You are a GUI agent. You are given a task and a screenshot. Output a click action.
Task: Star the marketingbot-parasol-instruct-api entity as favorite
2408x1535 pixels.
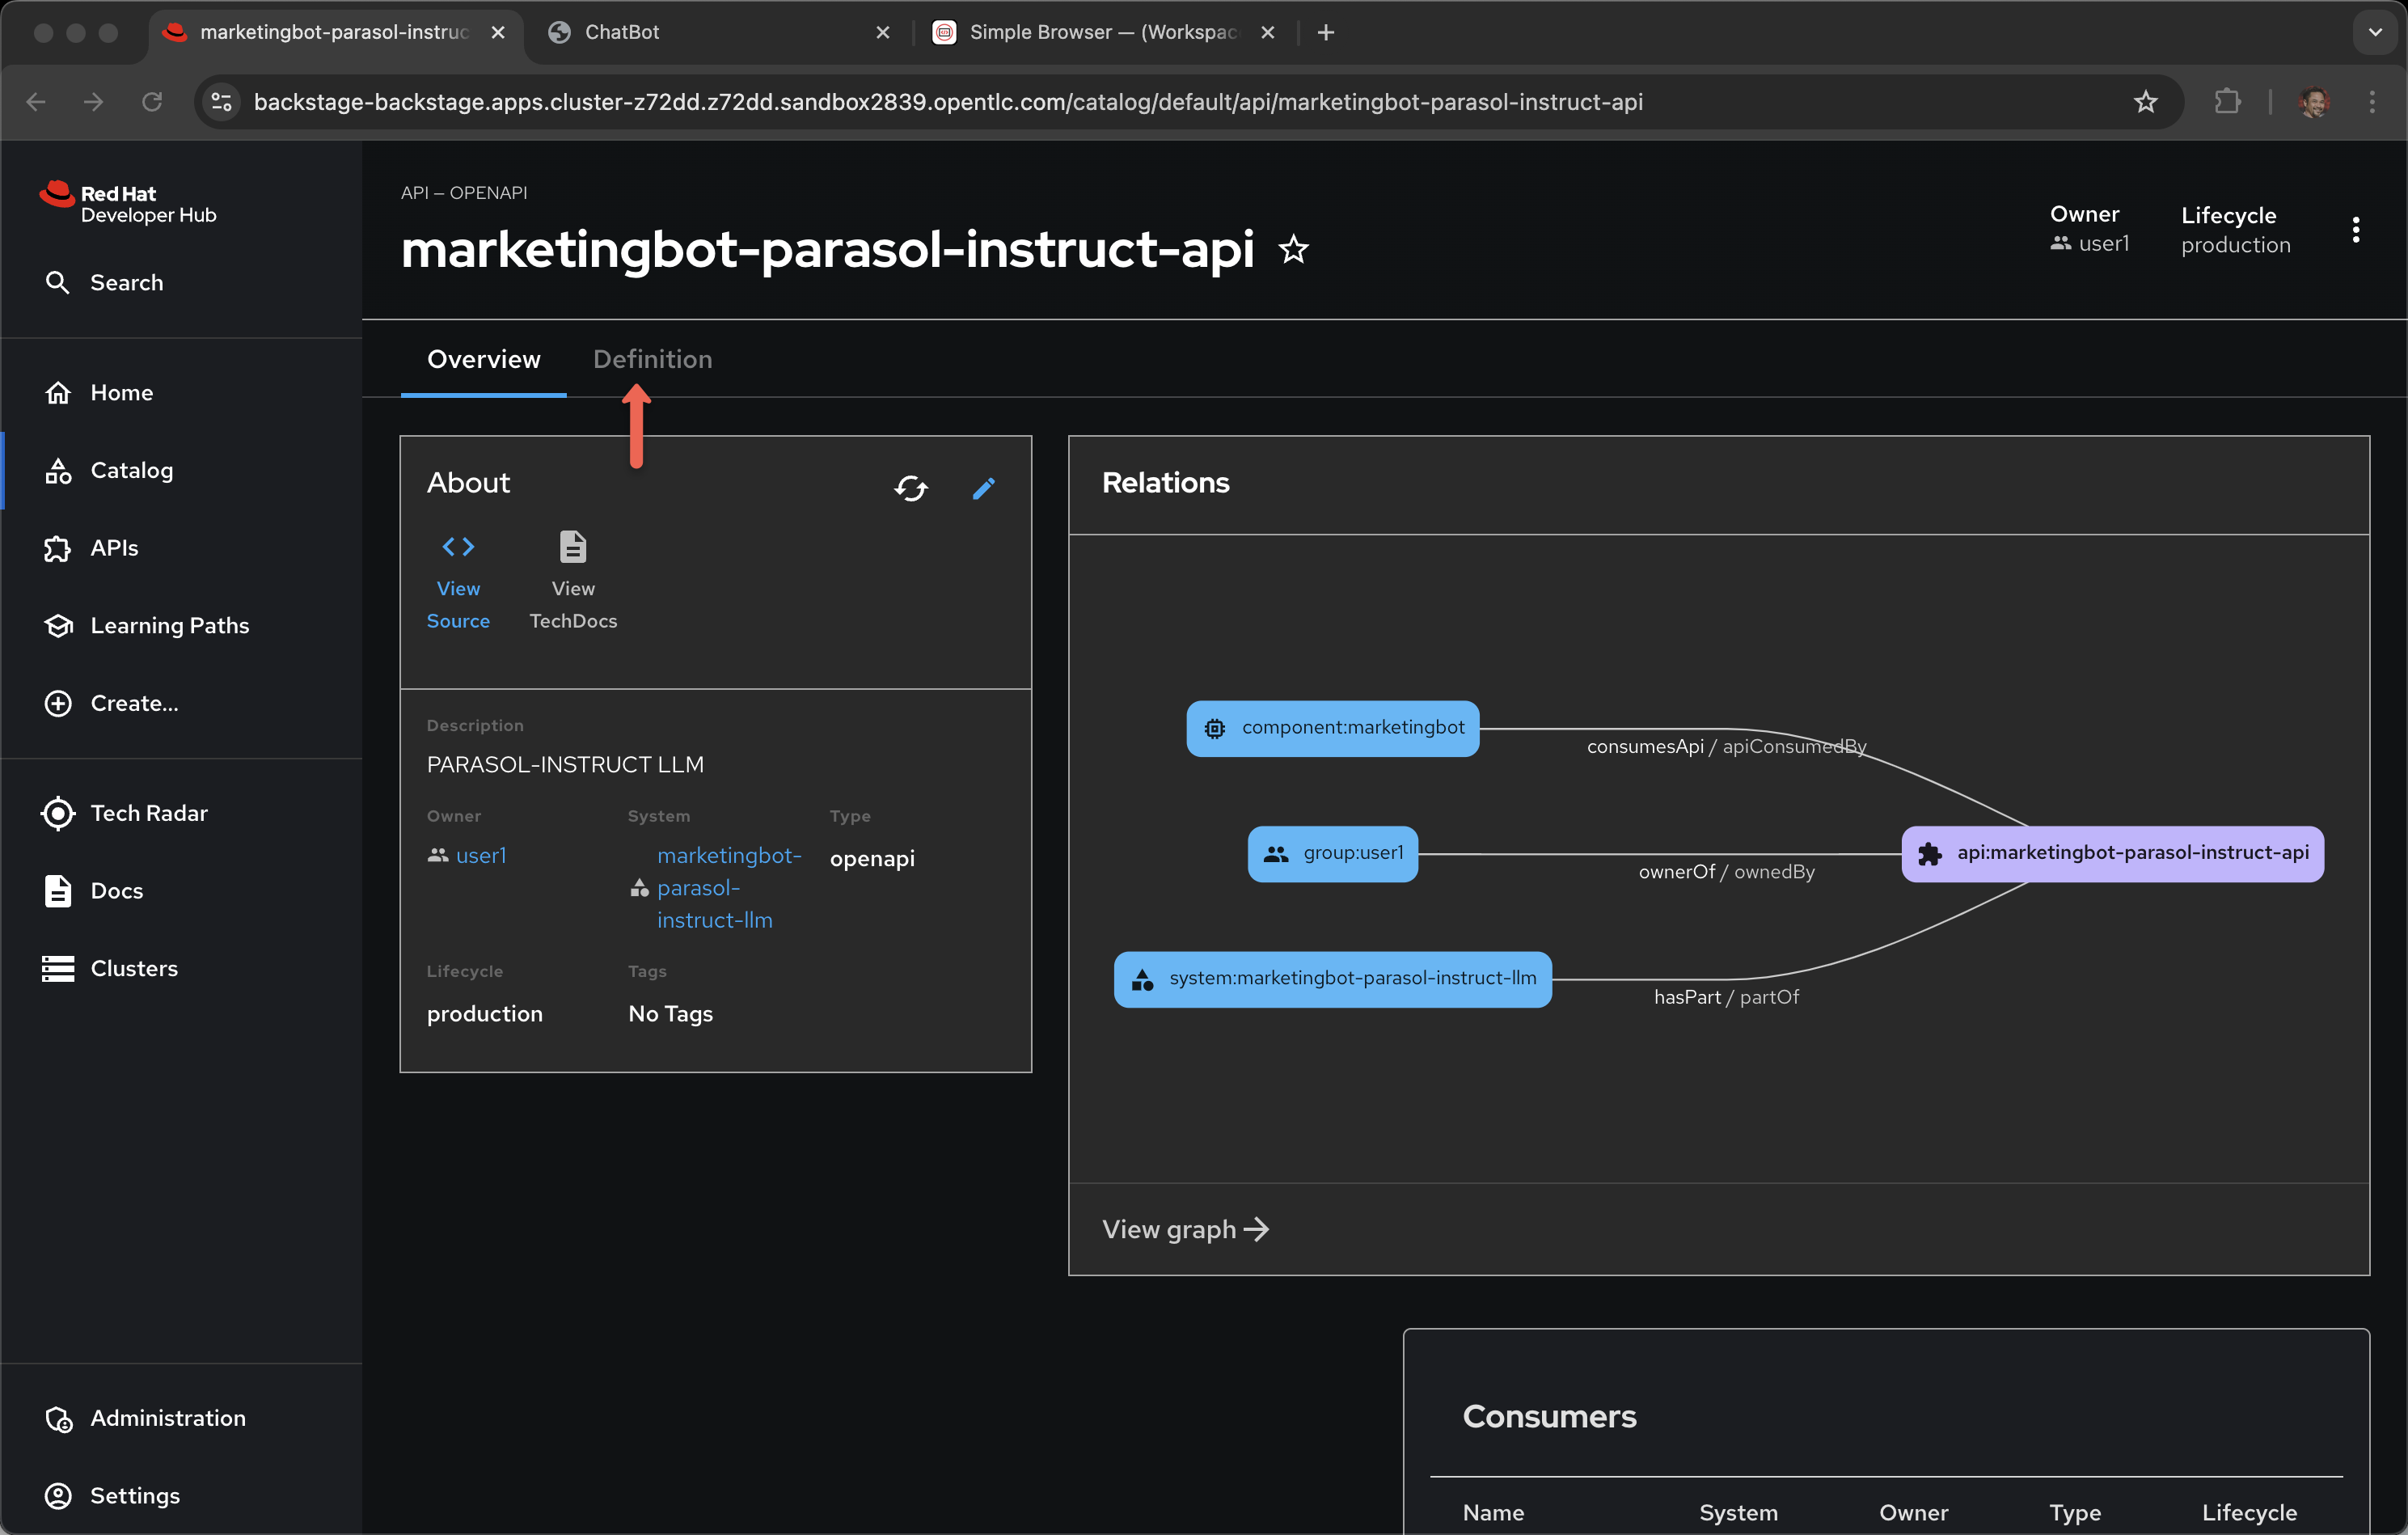tap(1293, 249)
